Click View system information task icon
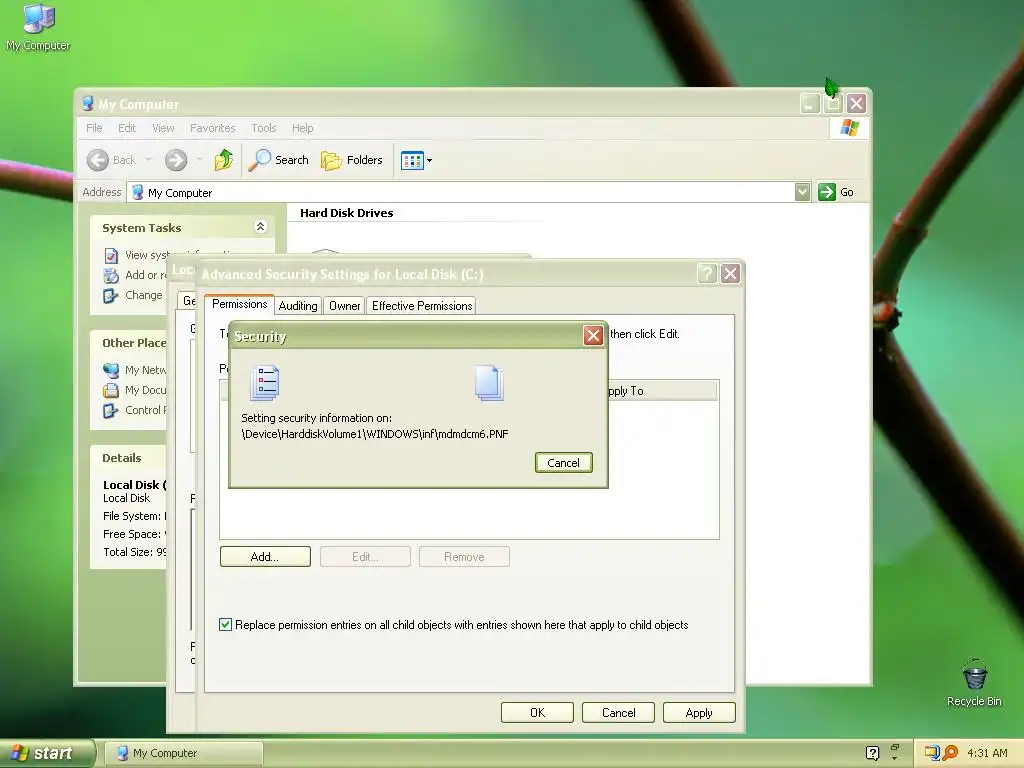1024x768 pixels. click(111, 255)
